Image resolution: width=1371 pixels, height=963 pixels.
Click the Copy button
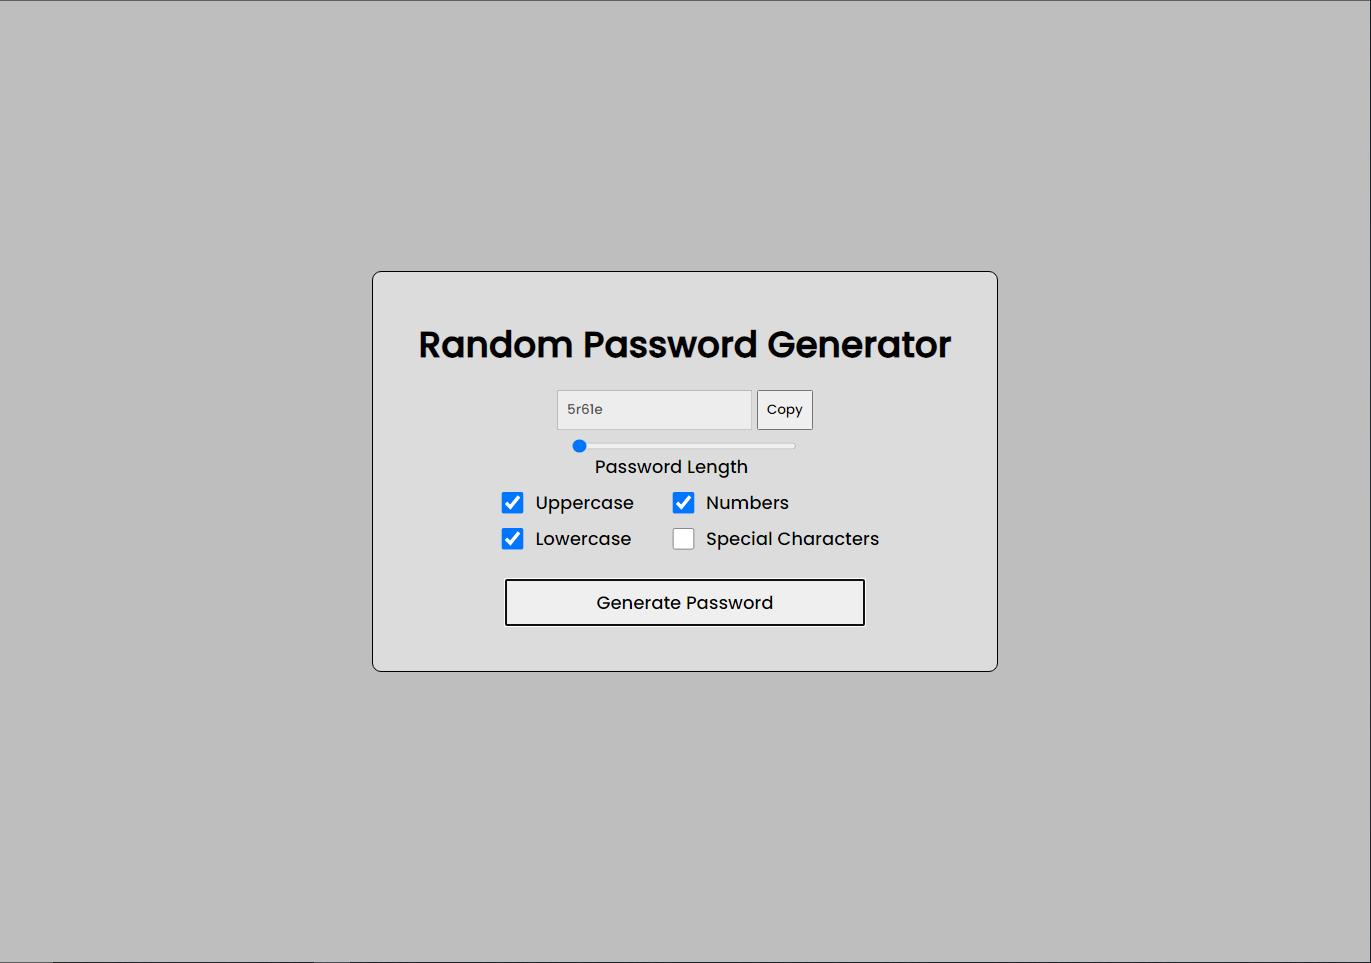[785, 410]
